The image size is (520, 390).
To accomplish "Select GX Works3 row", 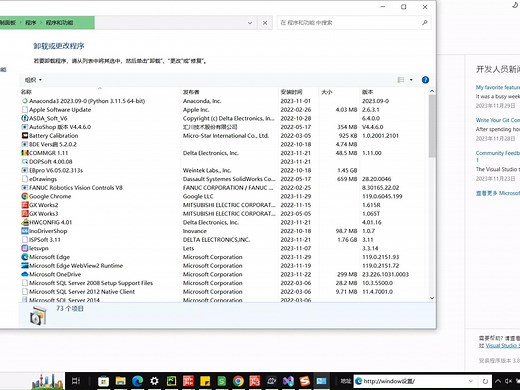I will click(224, 213).
